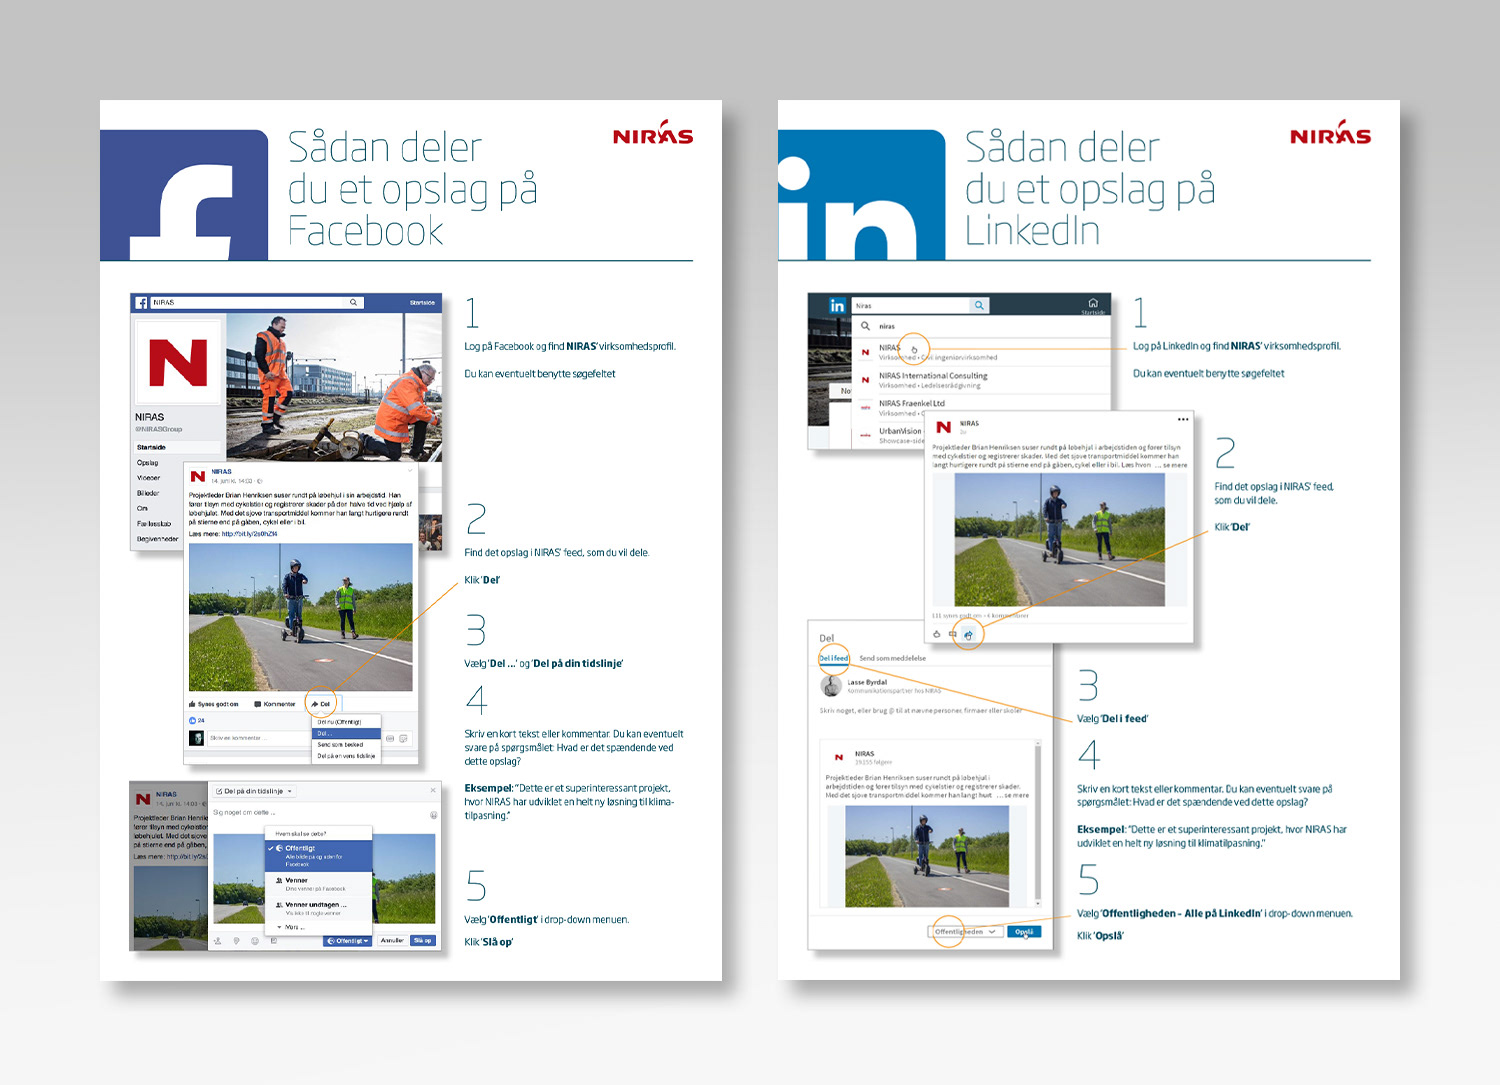
Task: Open the Del på din tidslinje dropdown
Action: (x=254, y=791)
